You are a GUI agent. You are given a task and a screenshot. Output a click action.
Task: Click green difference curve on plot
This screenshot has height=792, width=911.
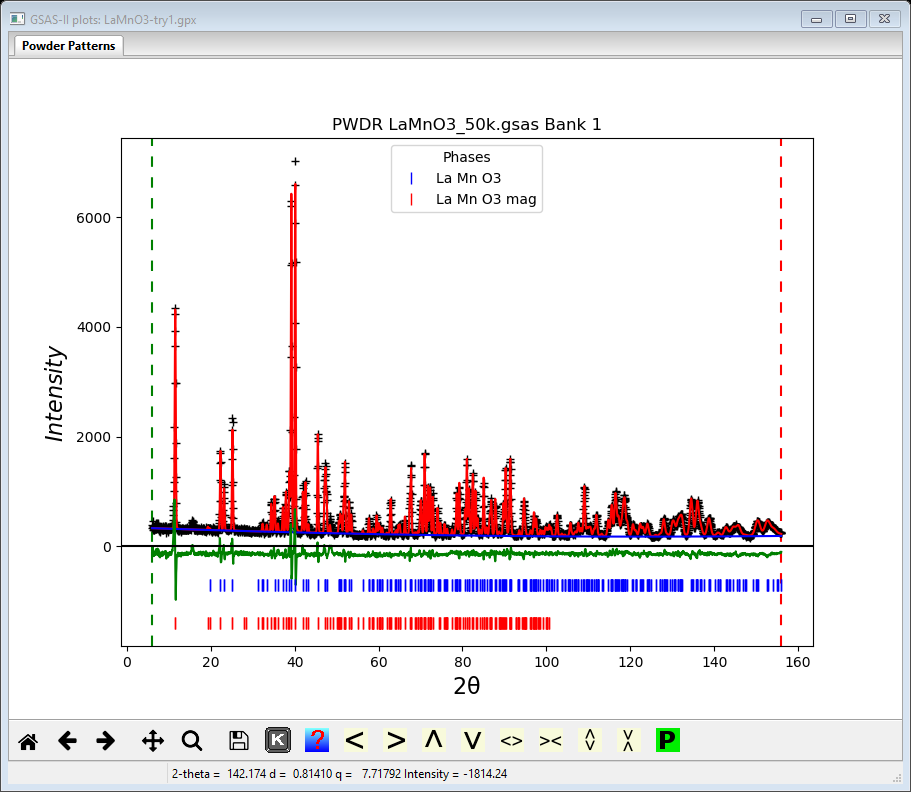(x=465, y=554)
